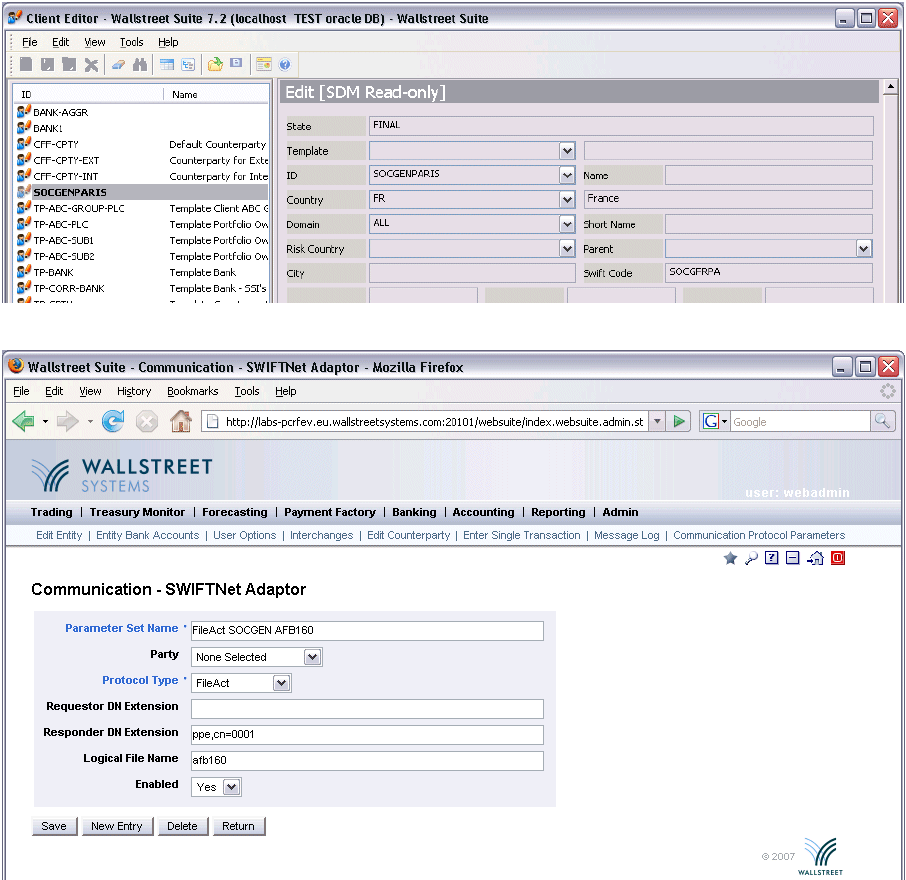Open the Protocol Type dropdown showing FileAct
906x880 pixels.
[x=281, y=683]
